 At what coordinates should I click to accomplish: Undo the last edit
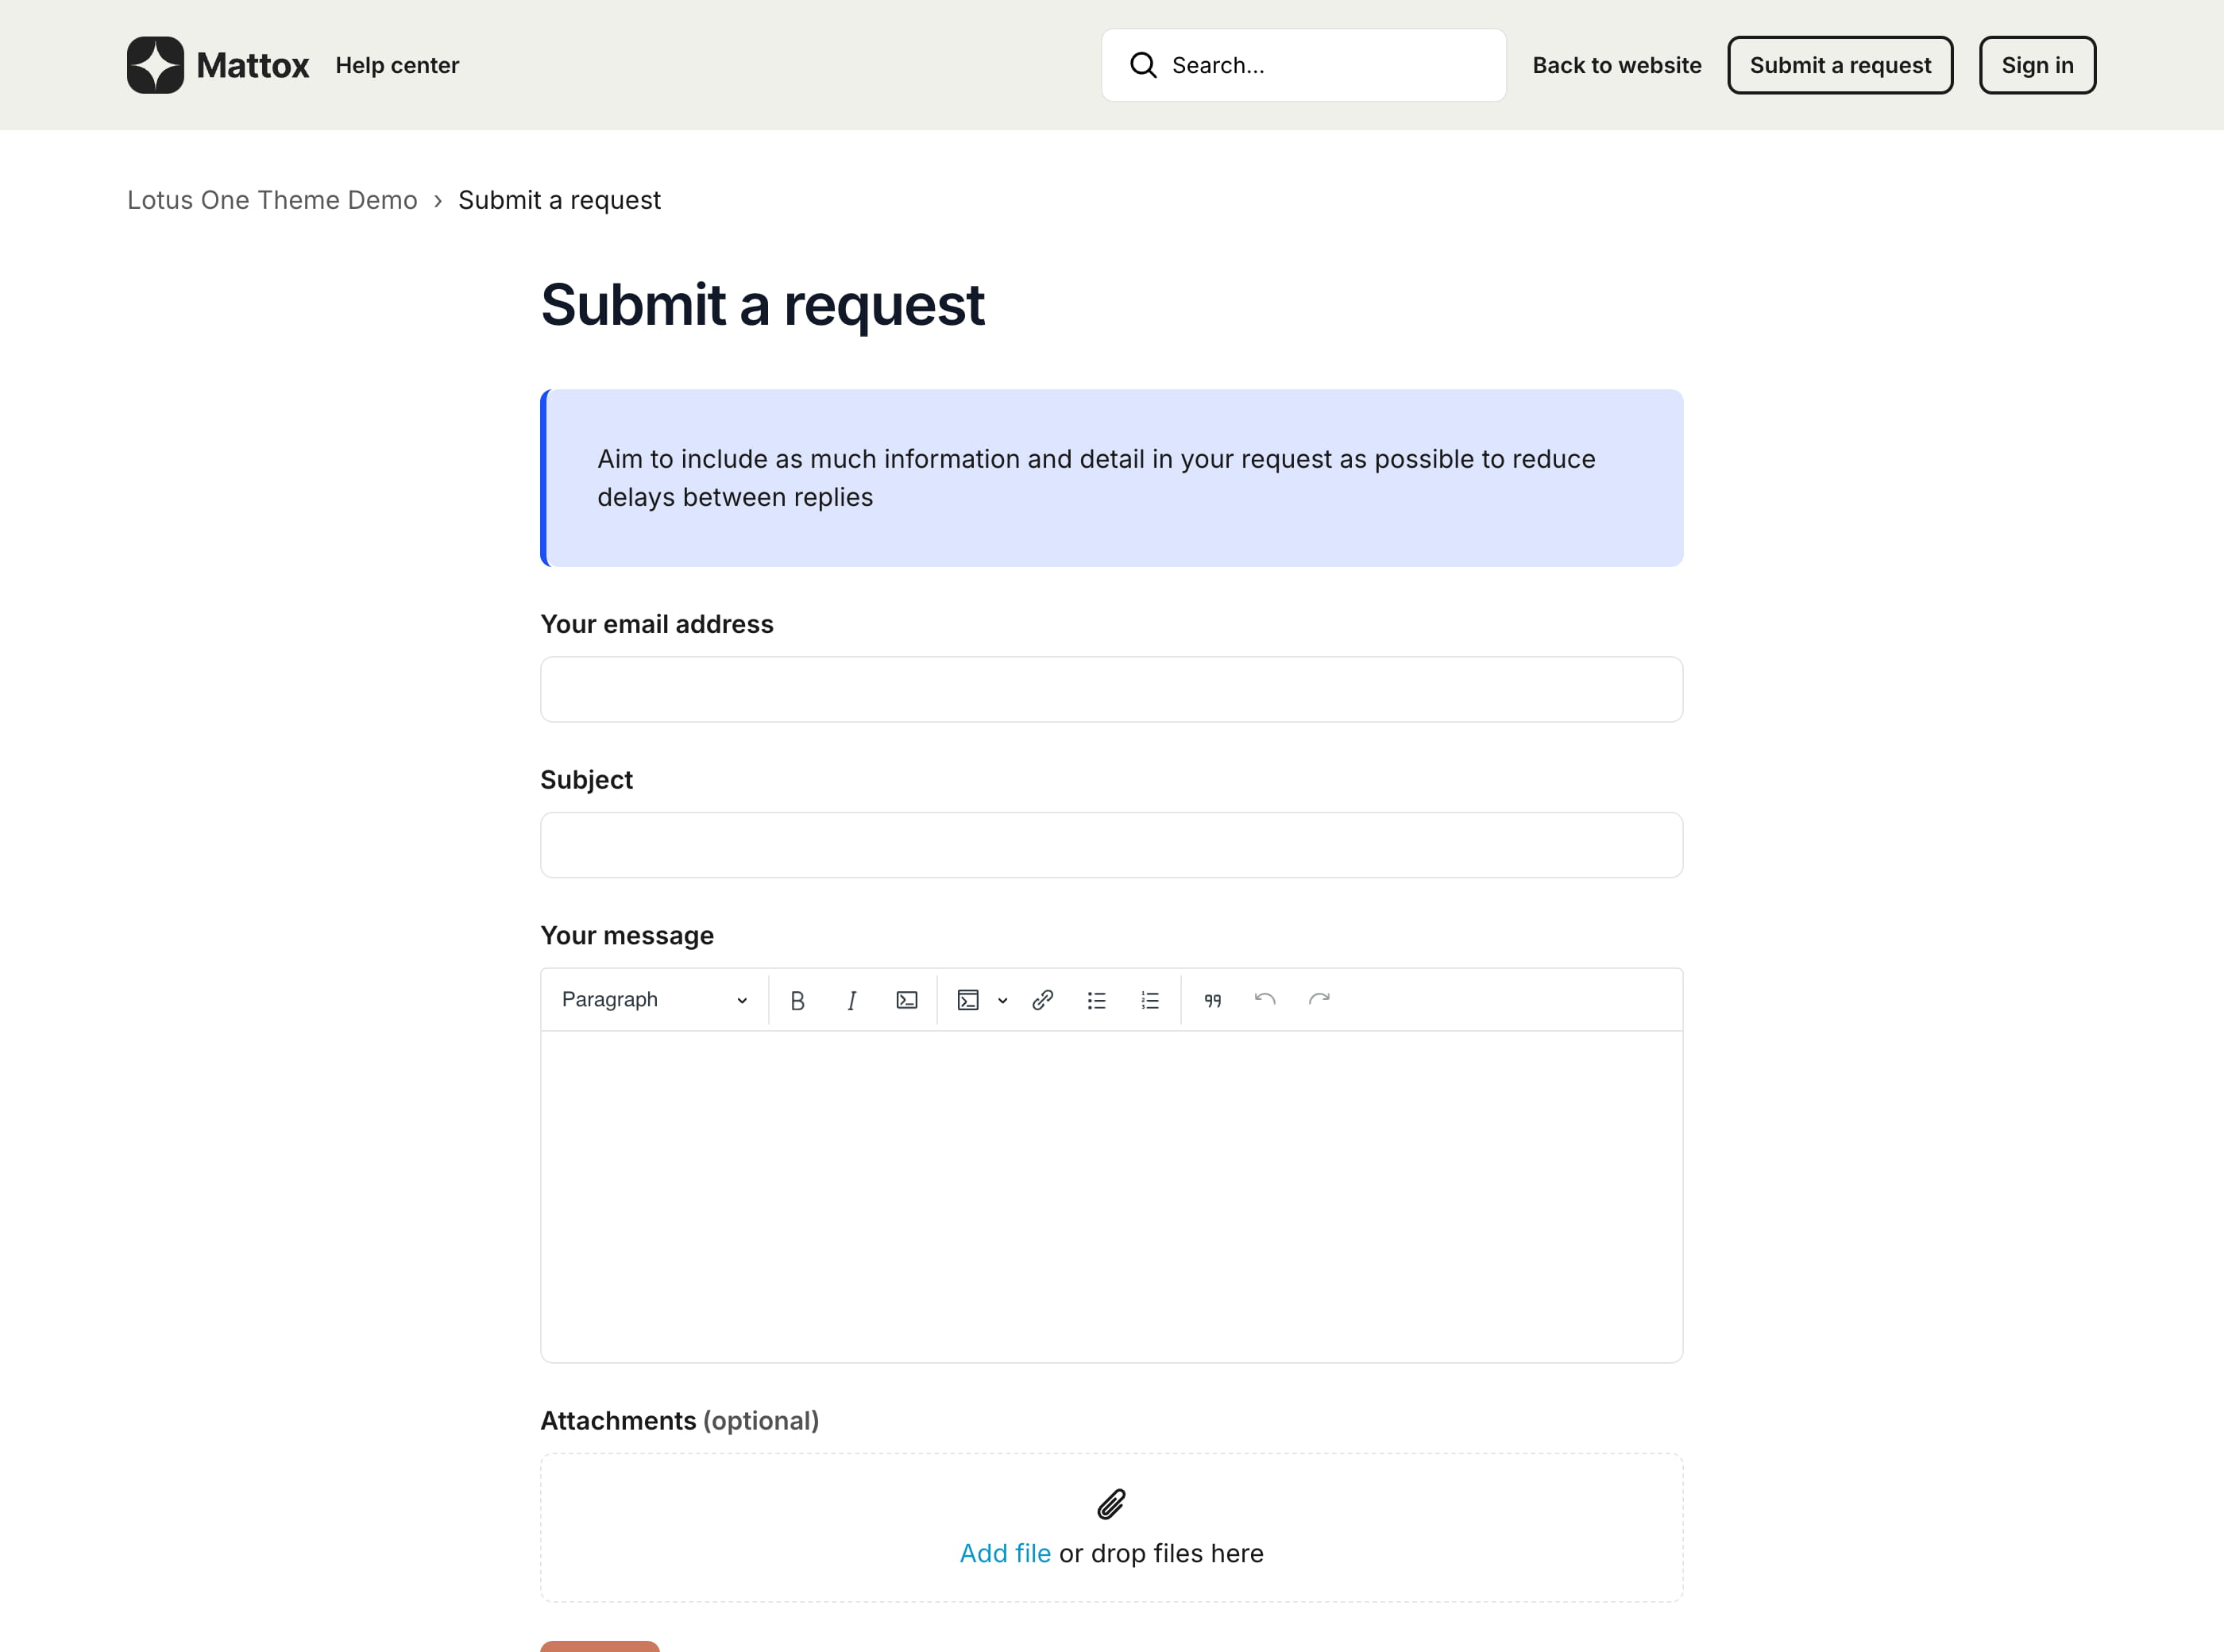point(1265,1000)
